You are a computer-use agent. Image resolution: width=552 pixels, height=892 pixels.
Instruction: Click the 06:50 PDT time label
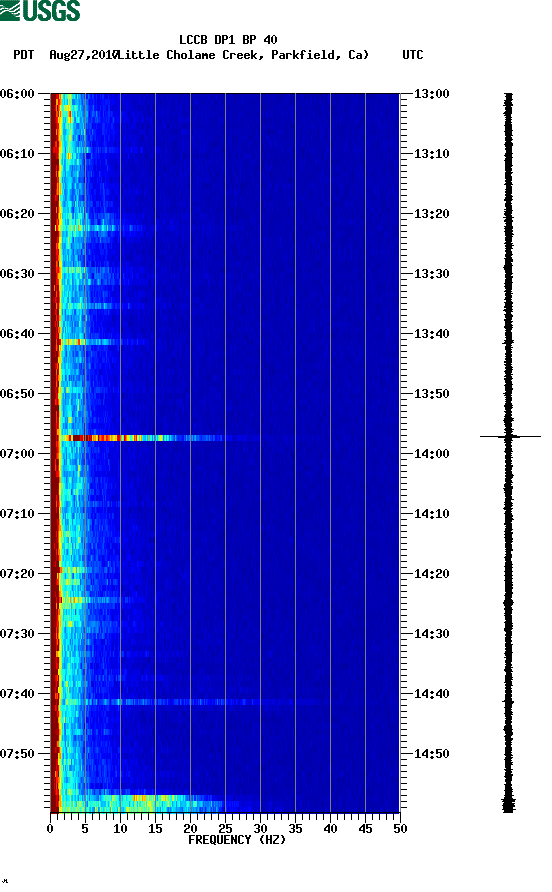pyautogui.click(x=17, y=394)
